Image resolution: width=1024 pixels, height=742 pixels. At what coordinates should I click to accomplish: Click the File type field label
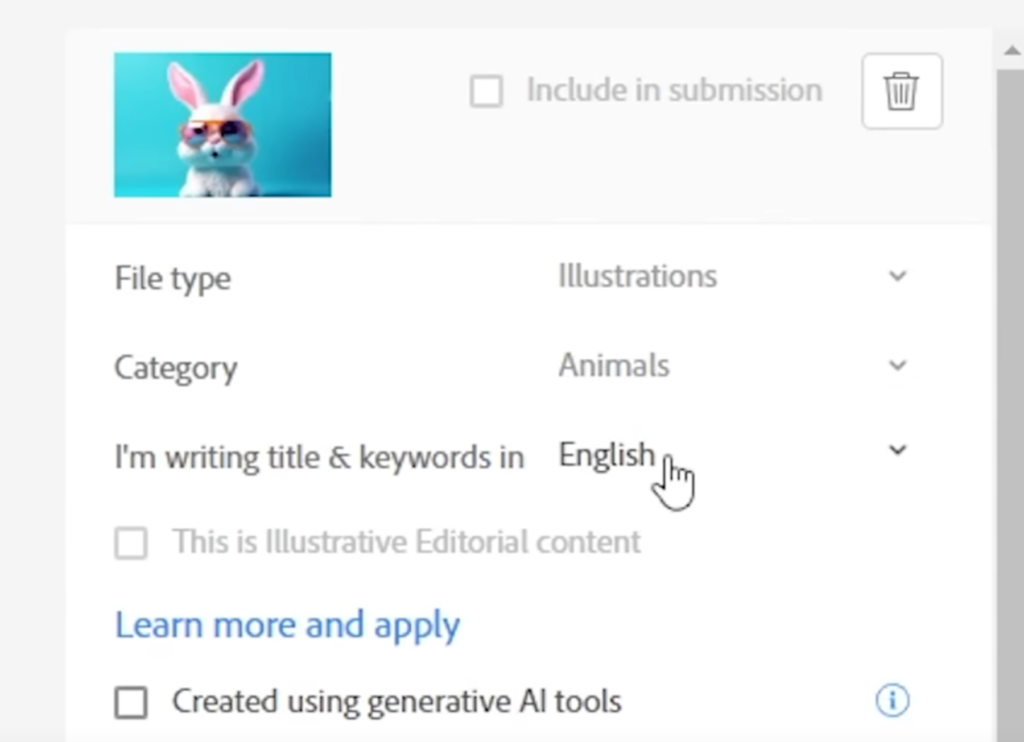pyautogui.click(x=172, y=278)
